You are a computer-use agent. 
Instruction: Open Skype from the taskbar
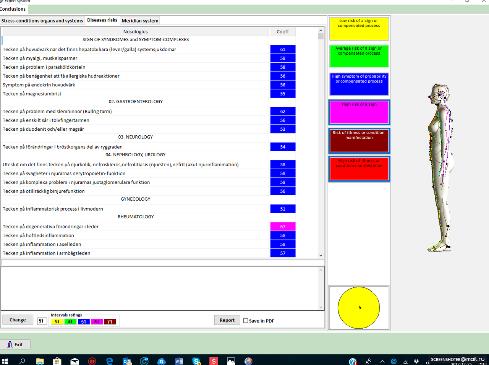tap(196, 361)
